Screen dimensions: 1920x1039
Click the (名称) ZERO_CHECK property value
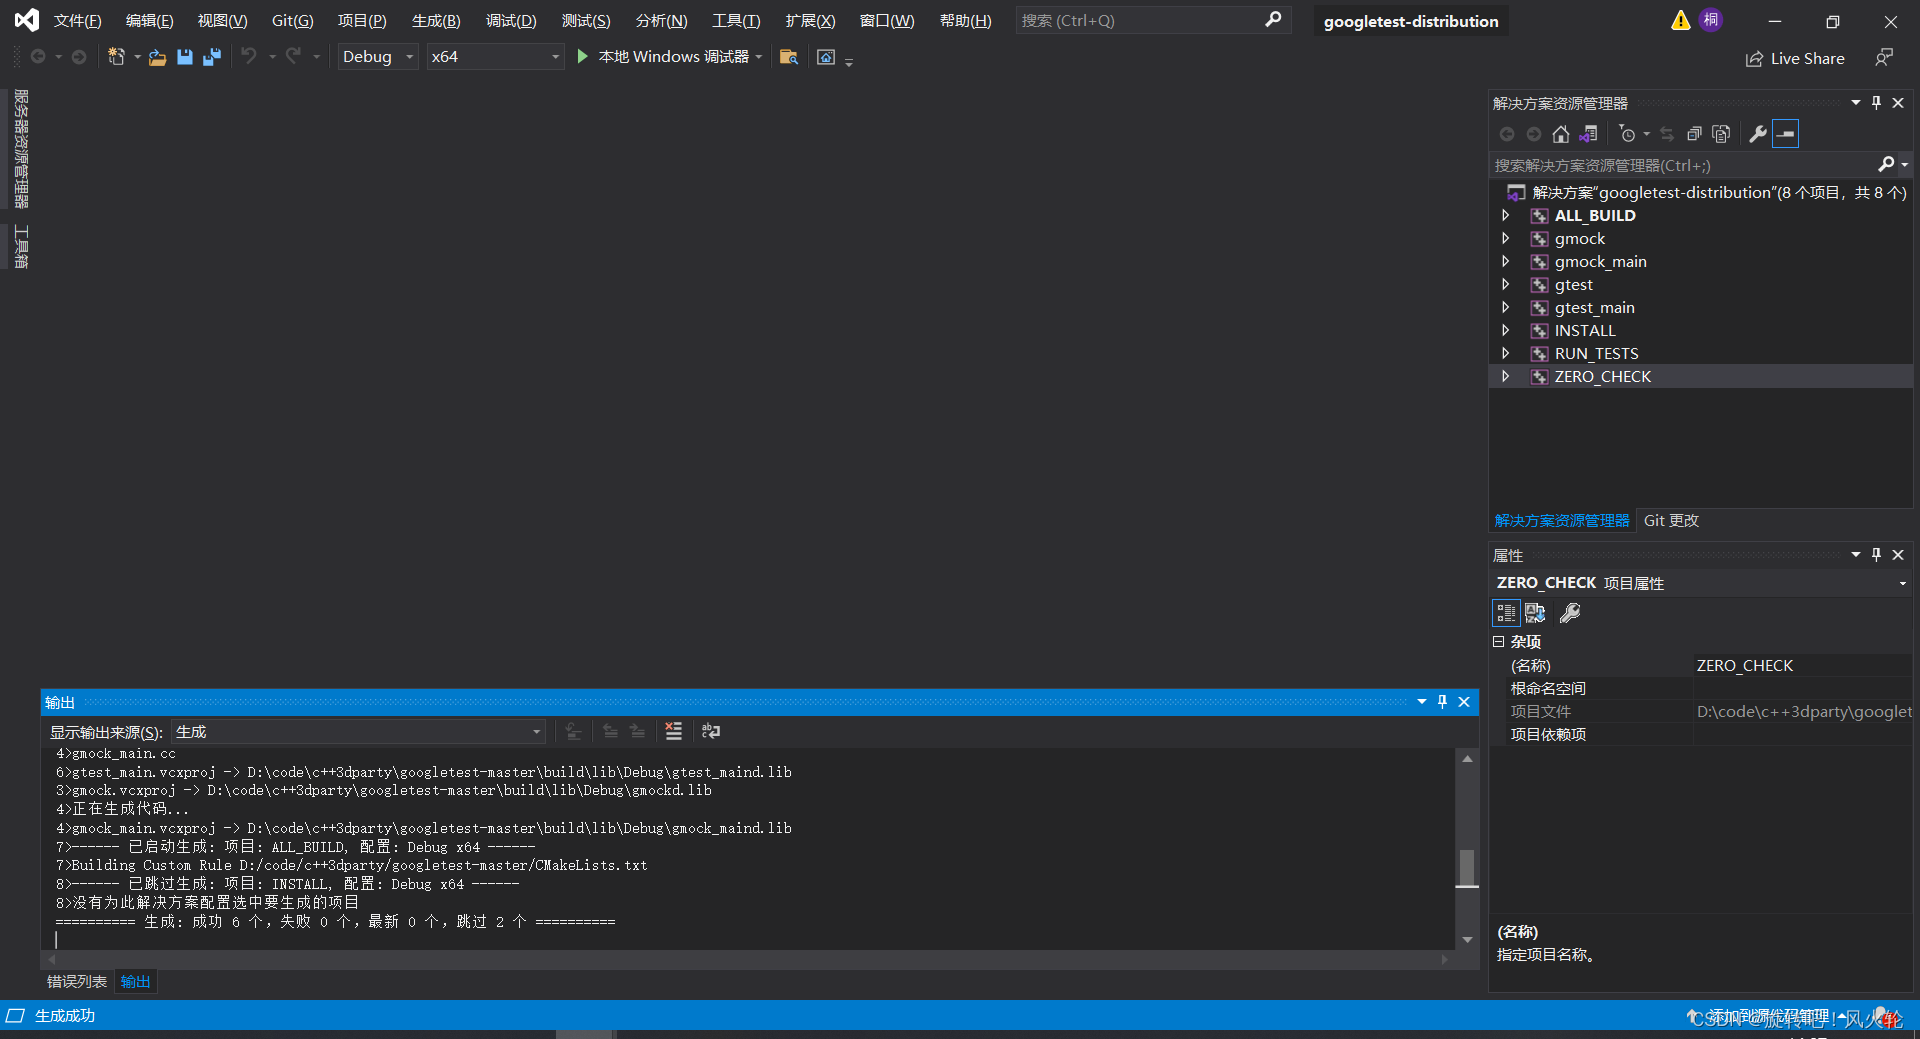pyautogui.click(x=1801, y=665)
